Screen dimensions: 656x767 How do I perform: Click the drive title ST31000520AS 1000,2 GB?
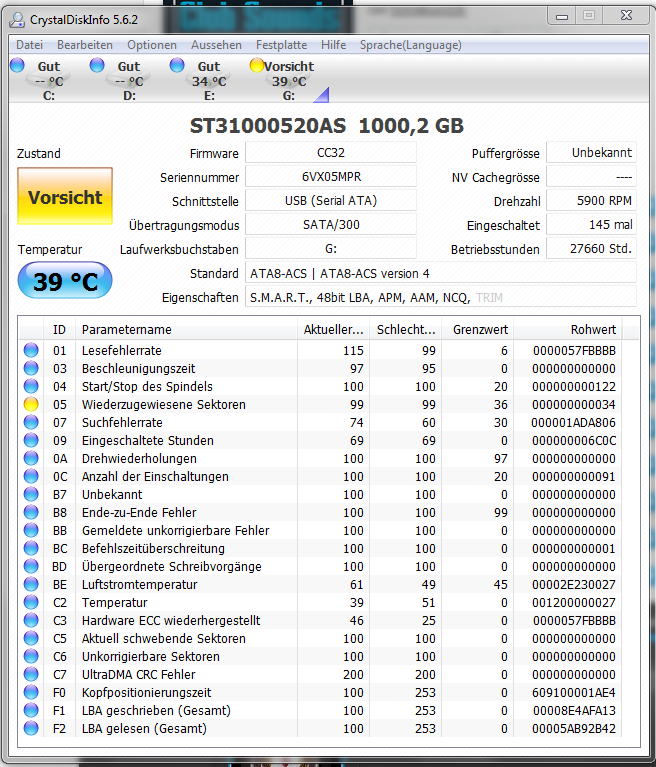tap(326, 126)
